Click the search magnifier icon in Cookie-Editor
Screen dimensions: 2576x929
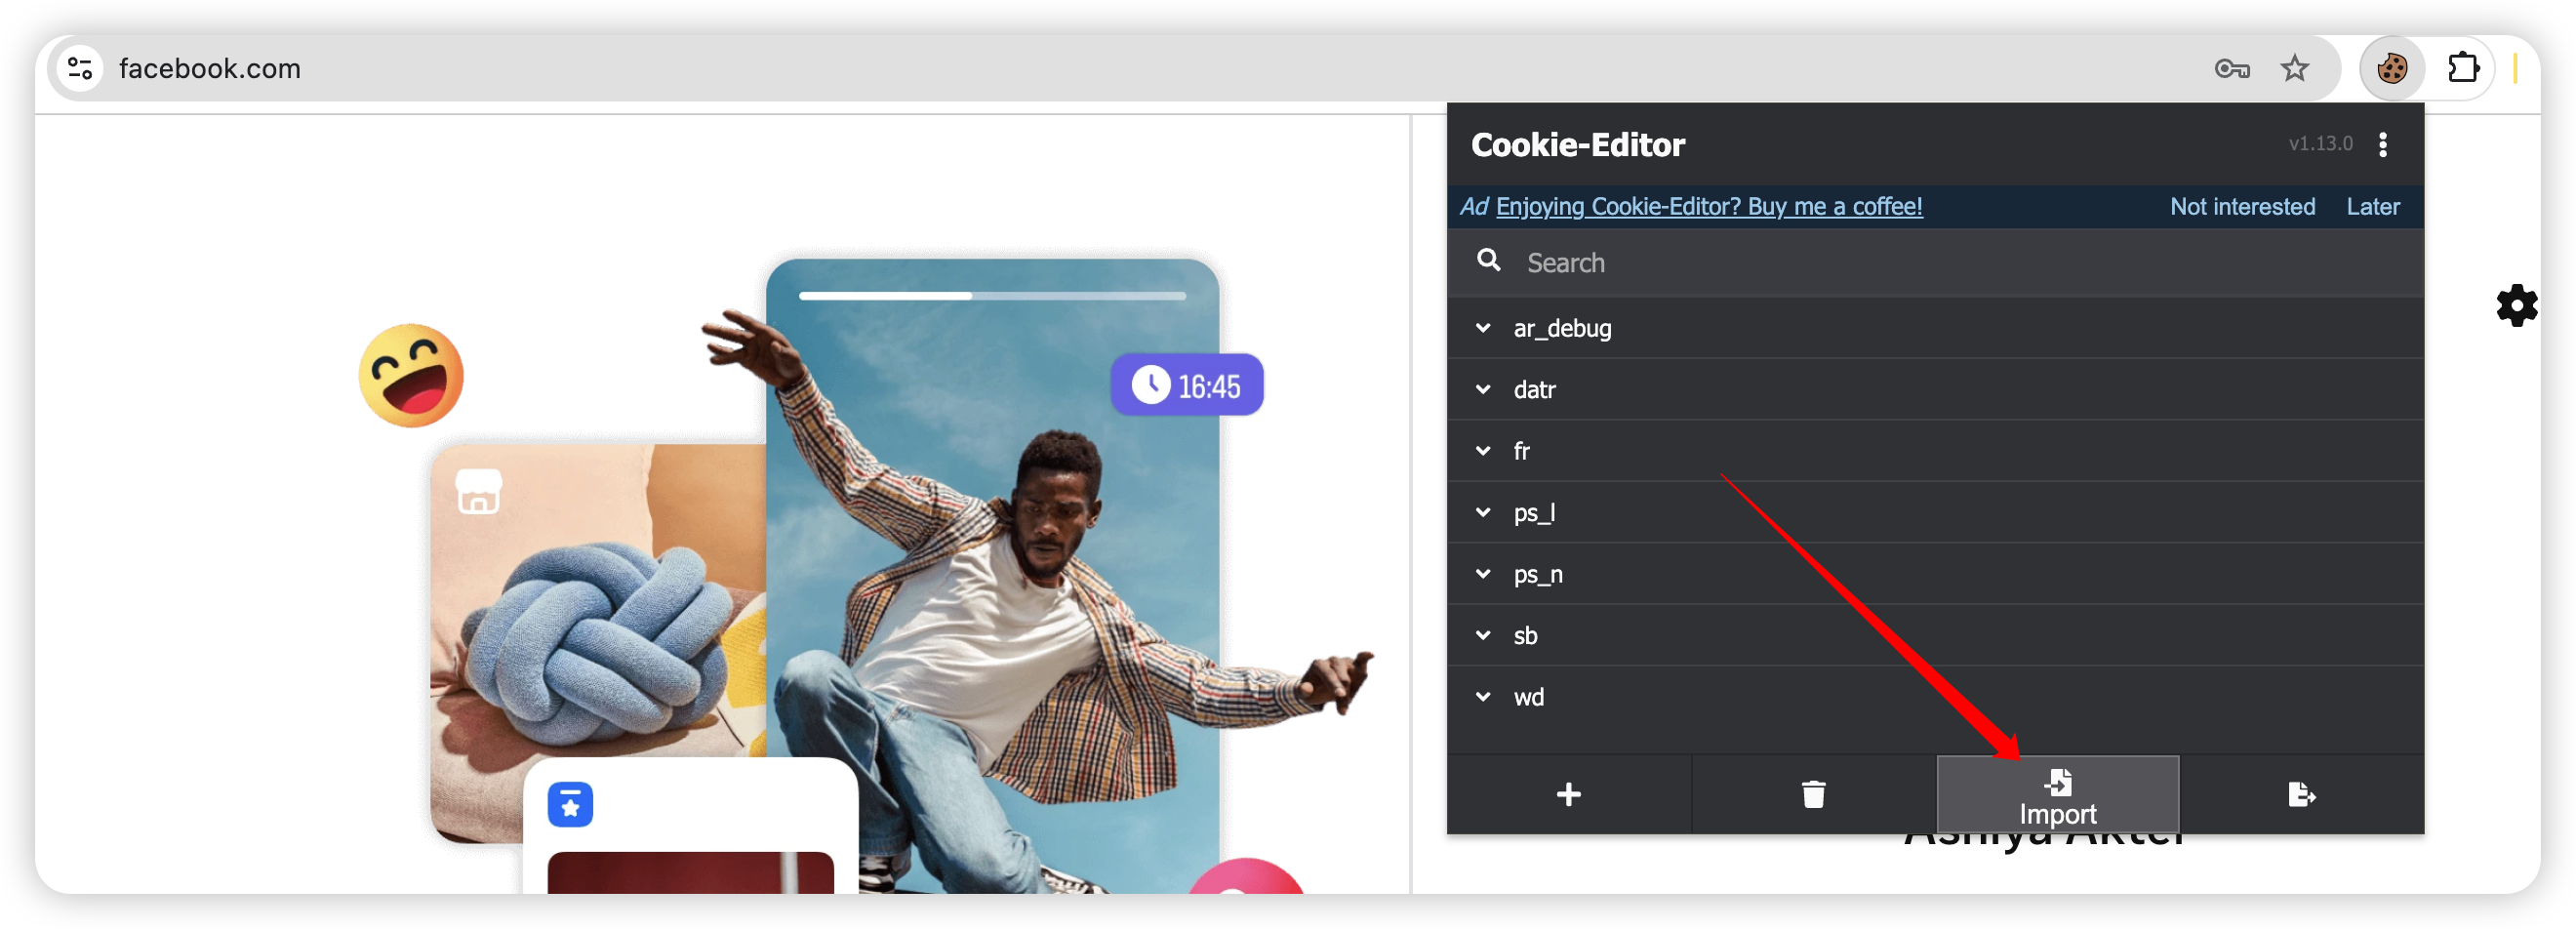(x=1488, y=261)
